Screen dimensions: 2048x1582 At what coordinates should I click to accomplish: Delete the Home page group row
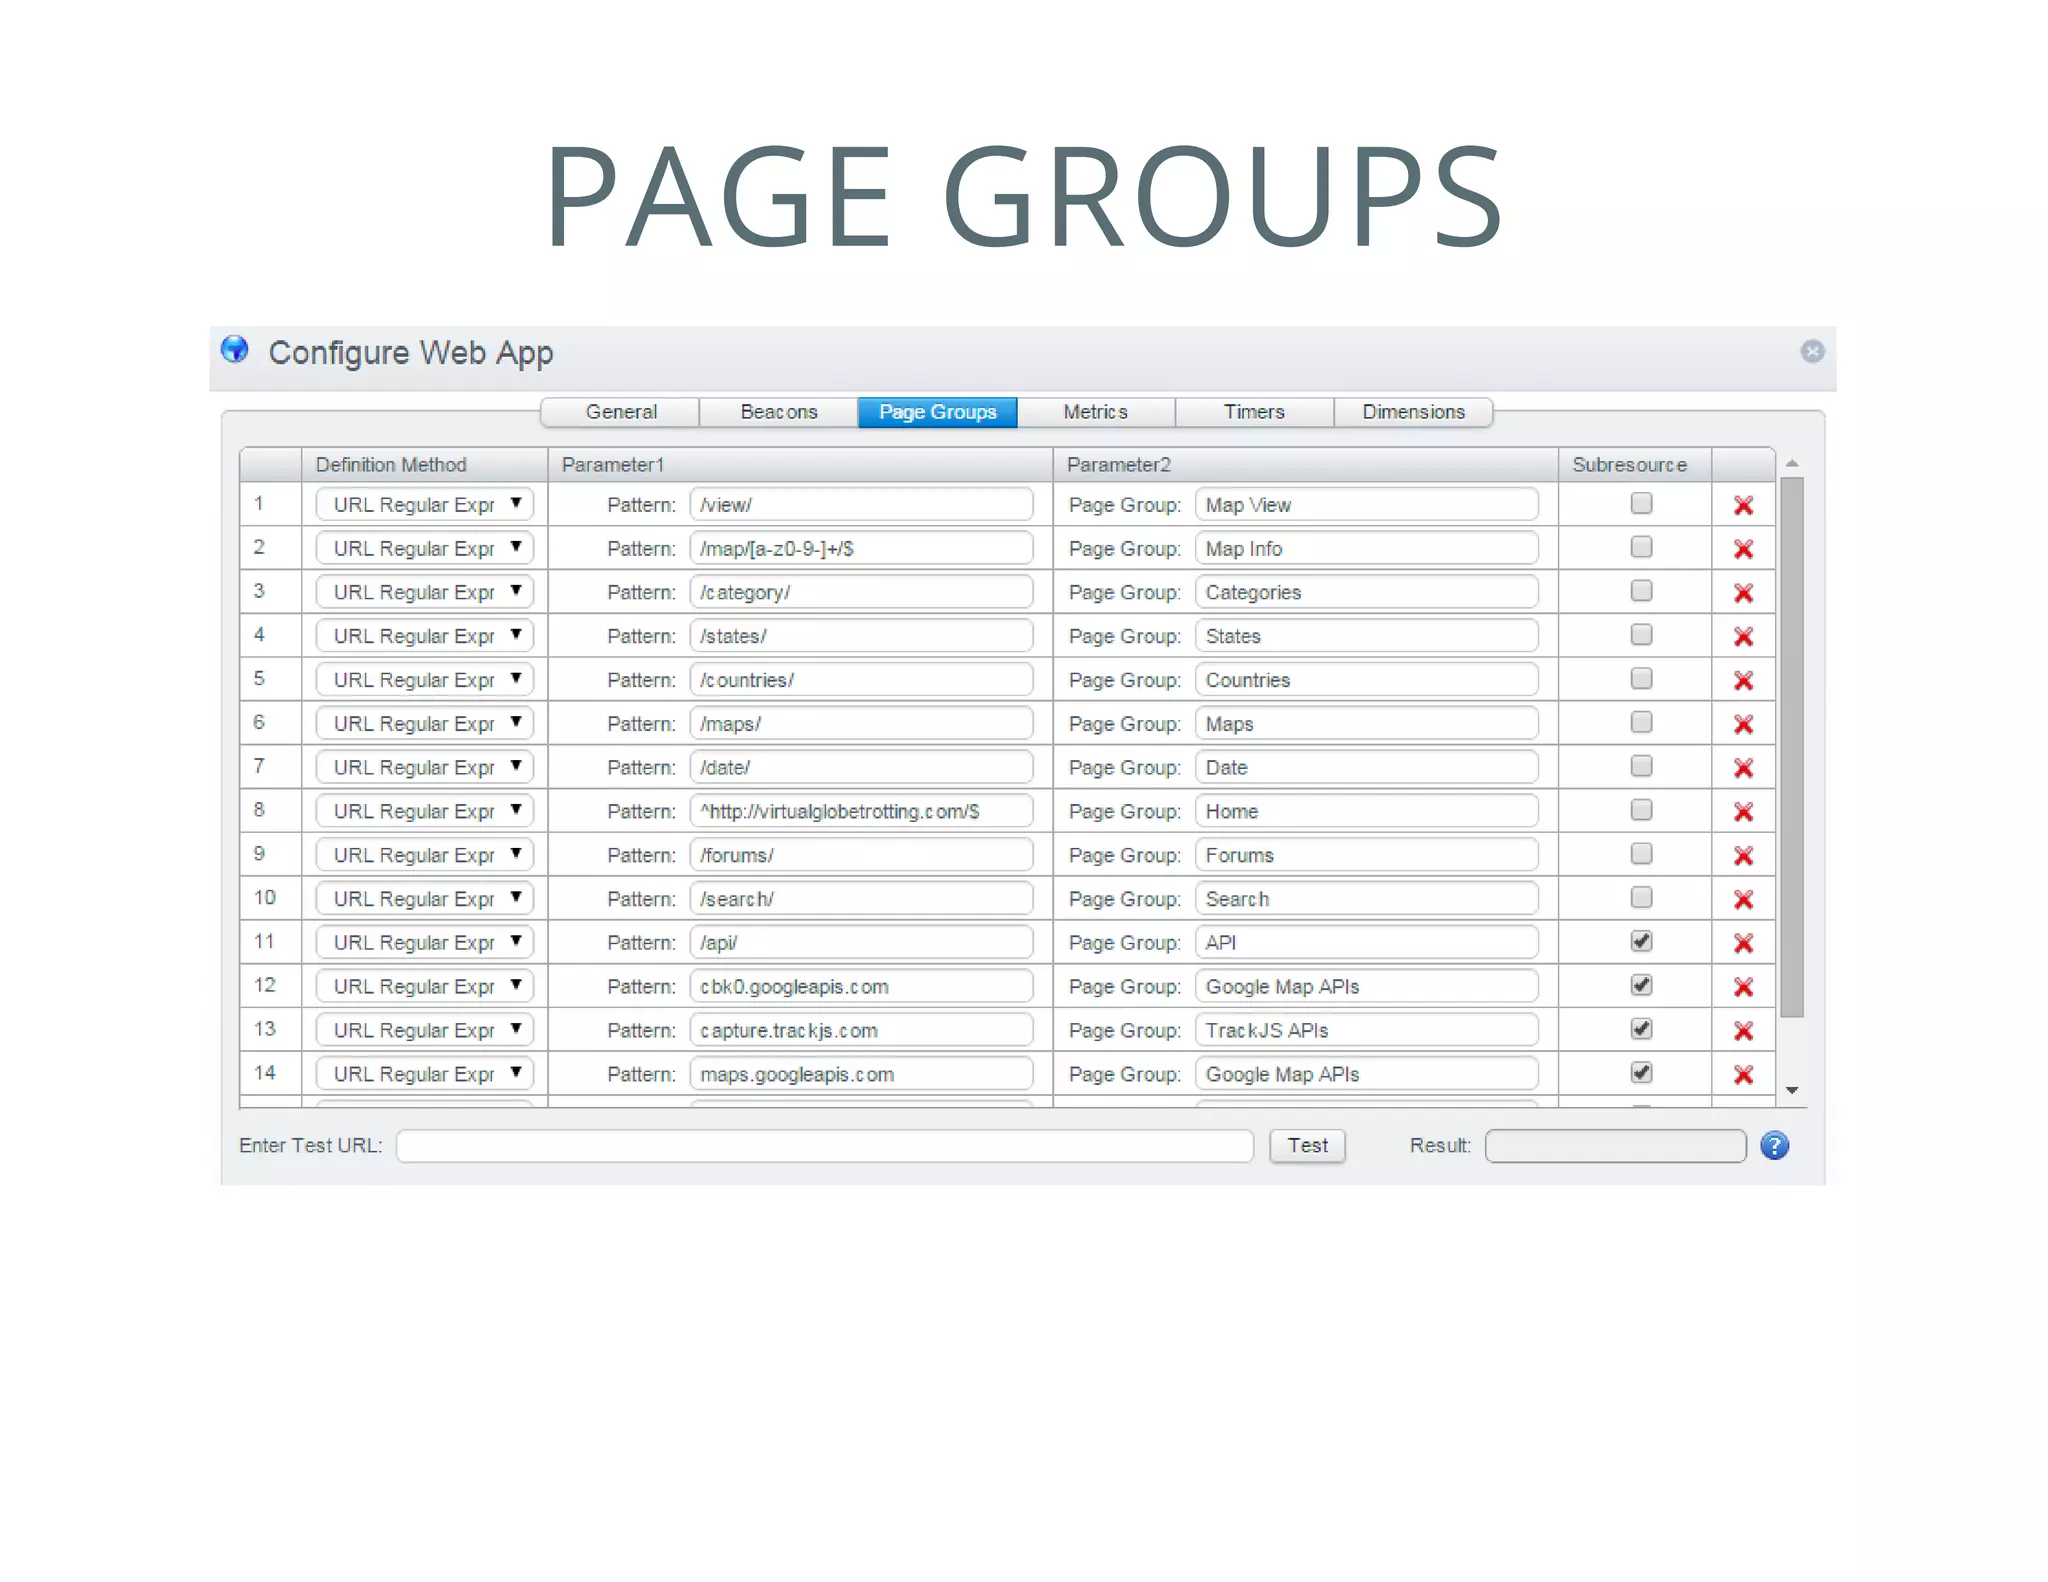coord(1743,812)
